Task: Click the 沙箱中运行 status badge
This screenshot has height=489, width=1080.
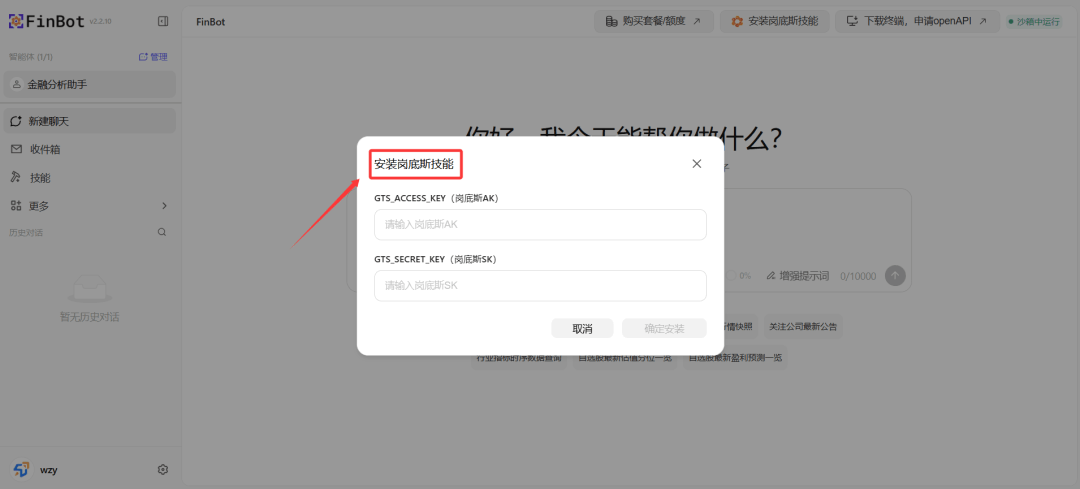Action: coord(1034,21)
